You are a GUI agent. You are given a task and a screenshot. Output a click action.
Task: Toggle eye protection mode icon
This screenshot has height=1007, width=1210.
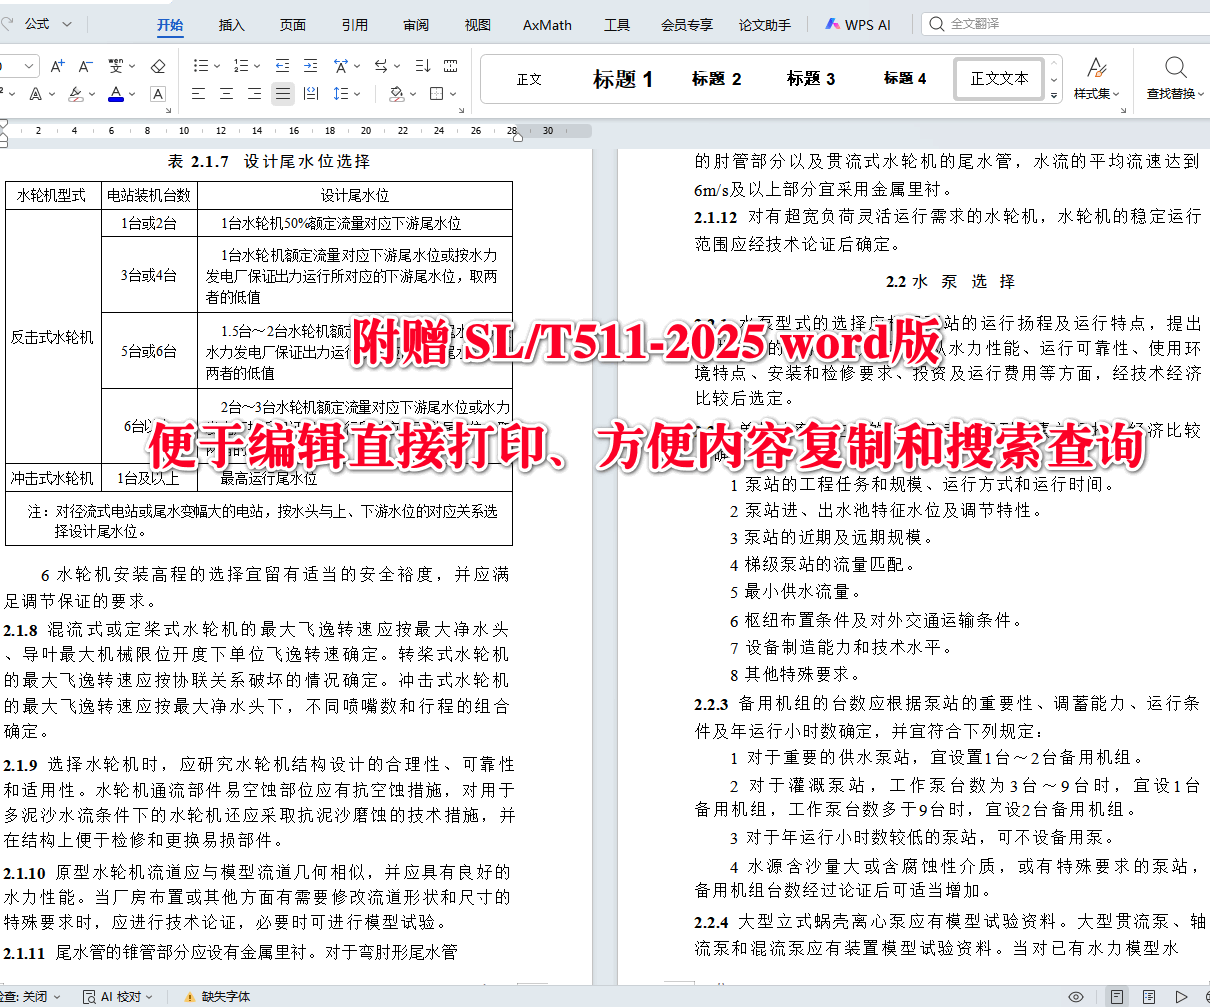coord(1076,997)
